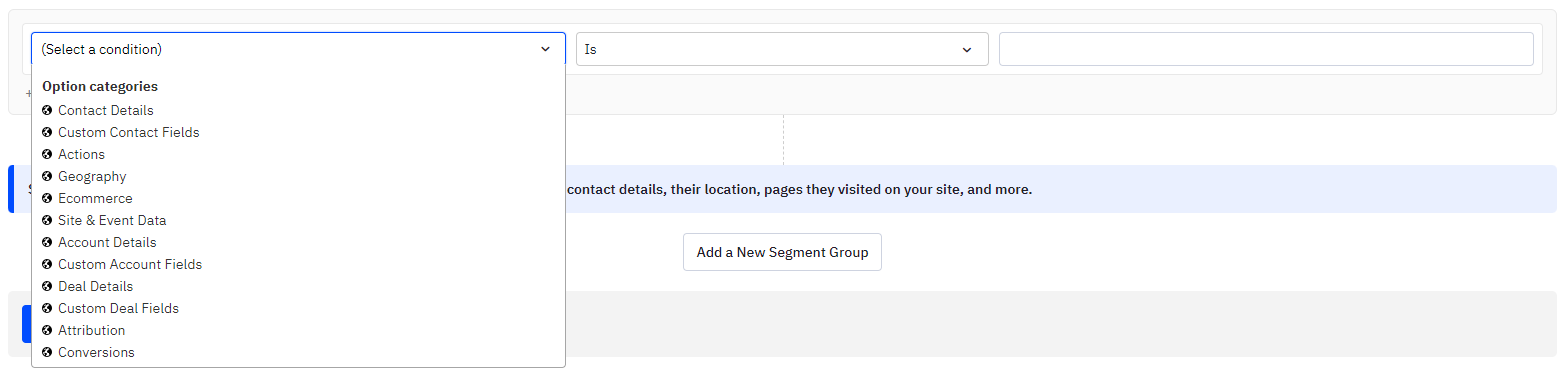Open the 'Is' operator dropdown

pos(782,49)
